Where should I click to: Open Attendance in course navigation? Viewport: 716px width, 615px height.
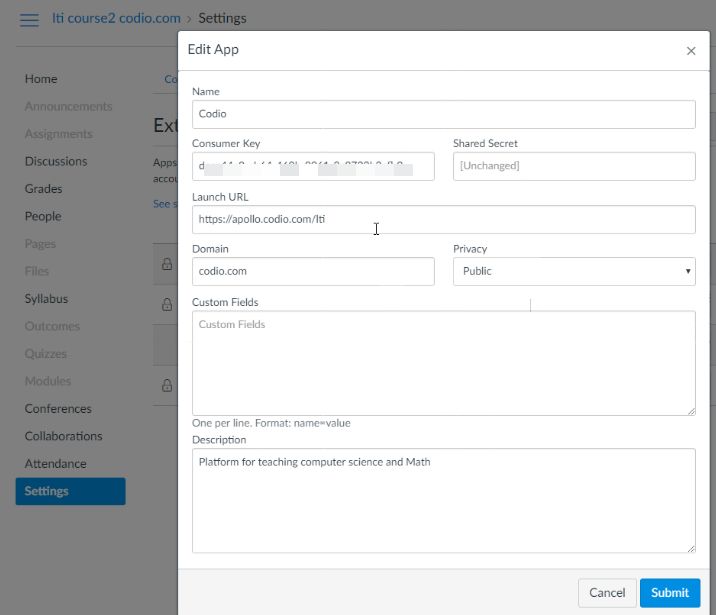(55, 463)
